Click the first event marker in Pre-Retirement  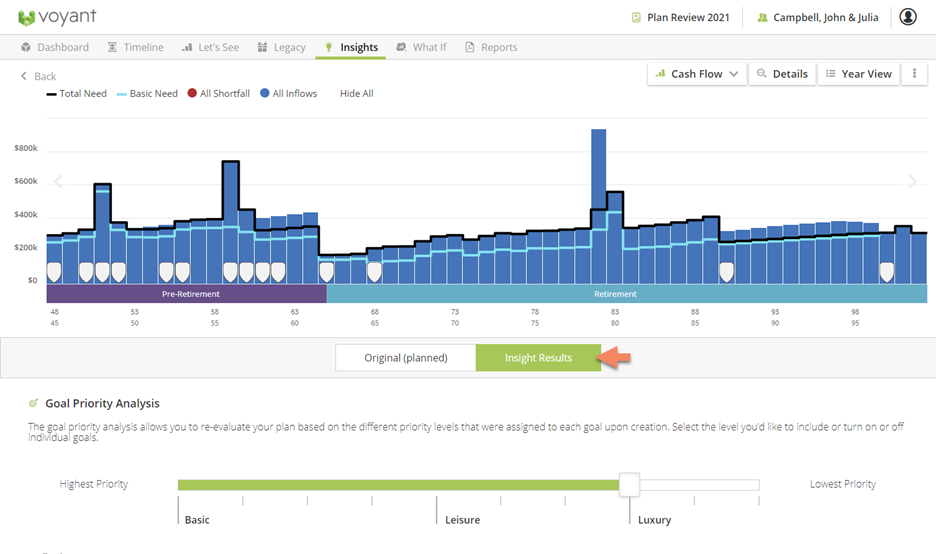point(54,271)
